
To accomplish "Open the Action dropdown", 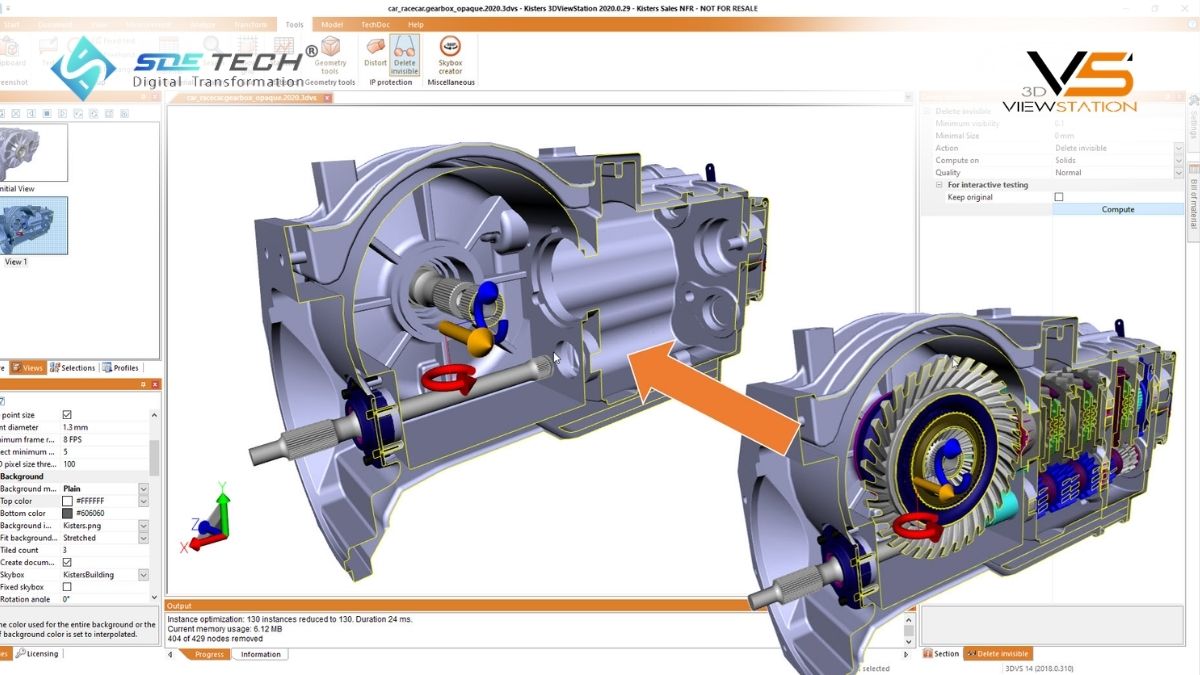I will click(x=1179, y=148).
